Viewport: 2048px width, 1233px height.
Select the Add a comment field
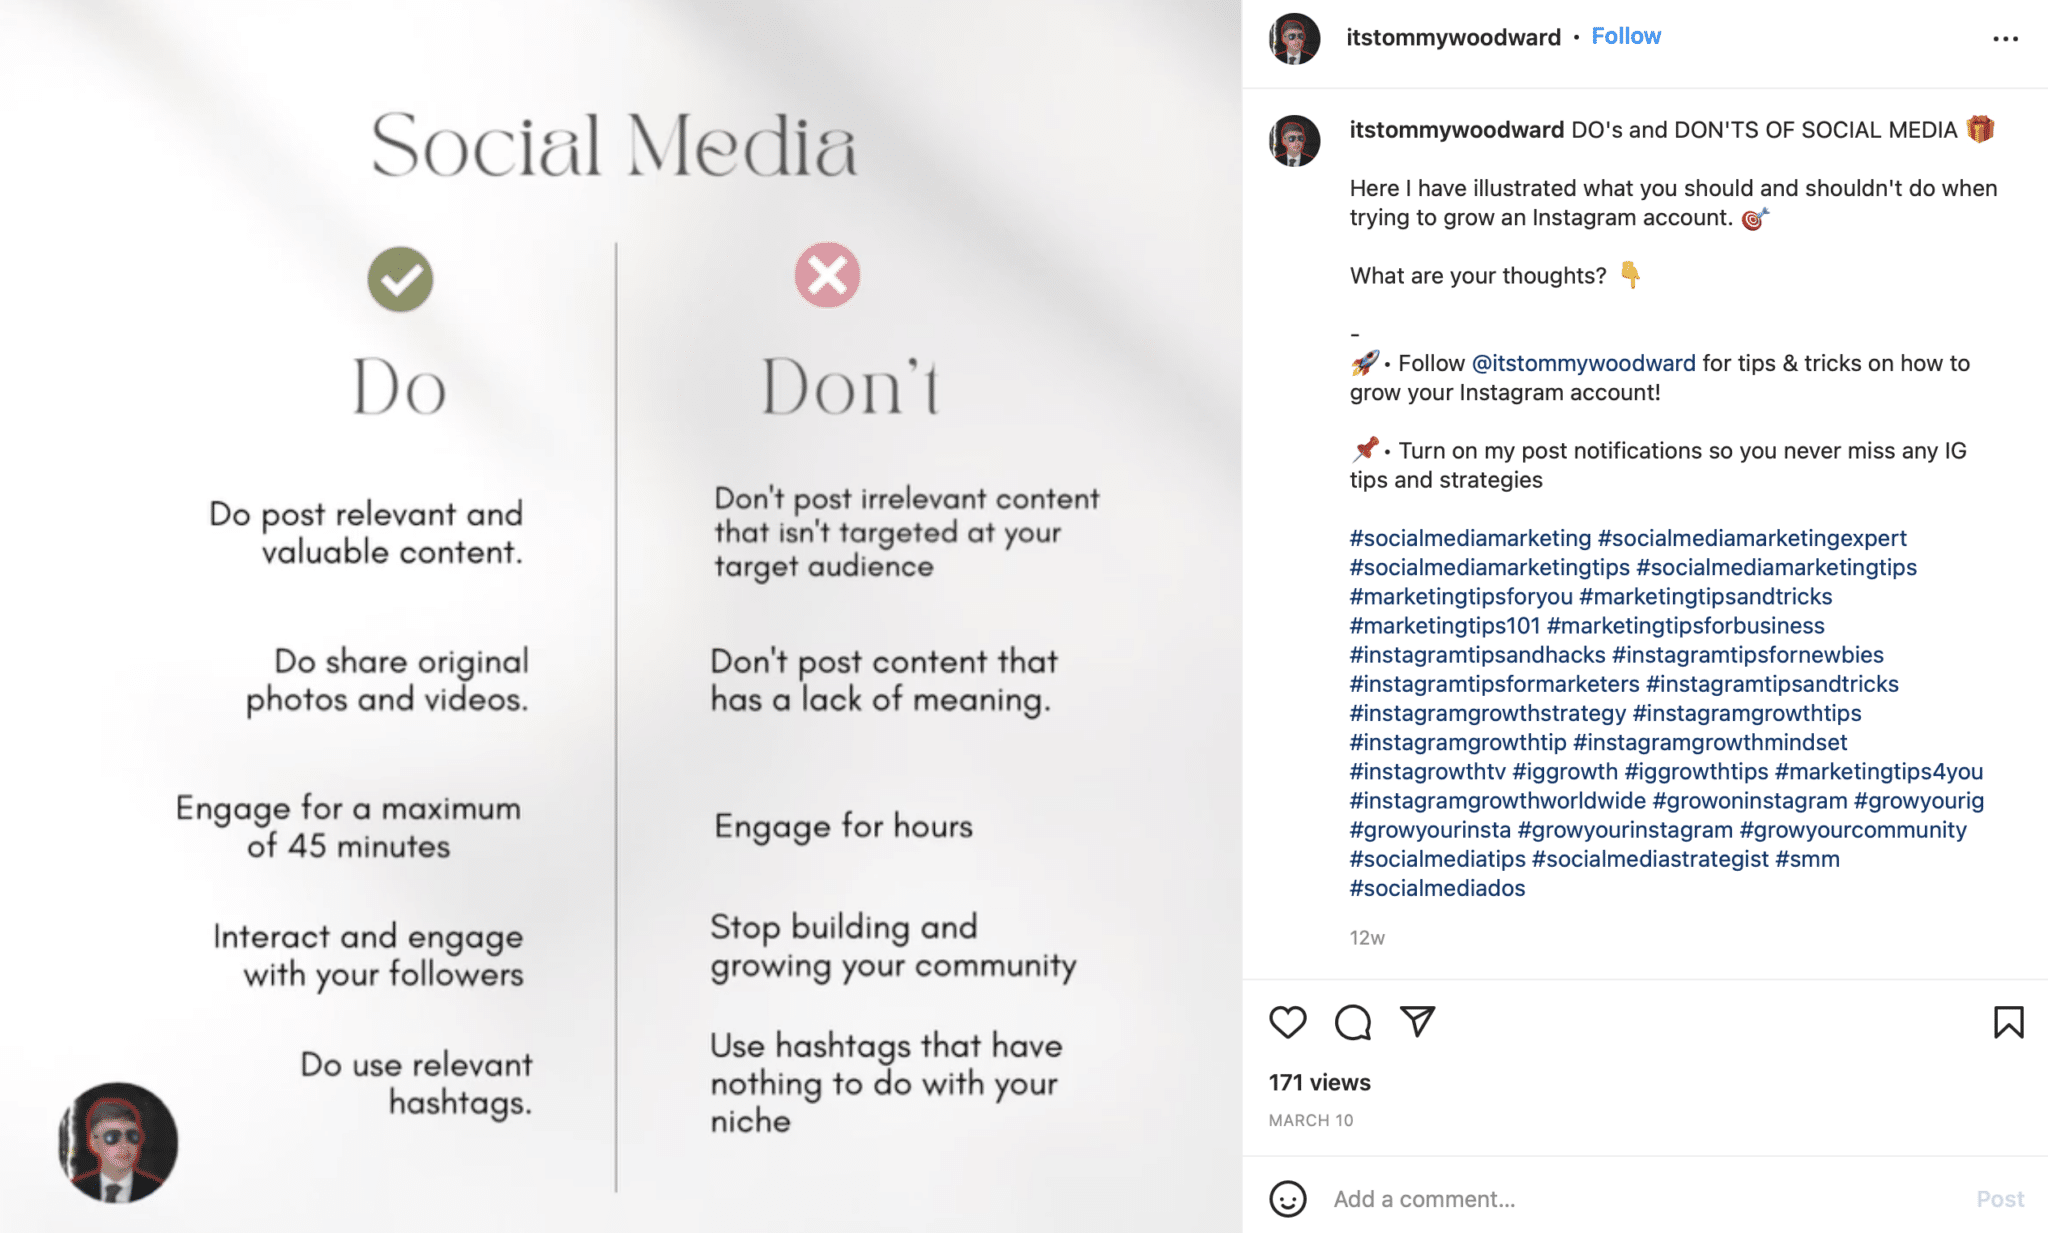(1500, 1198)
